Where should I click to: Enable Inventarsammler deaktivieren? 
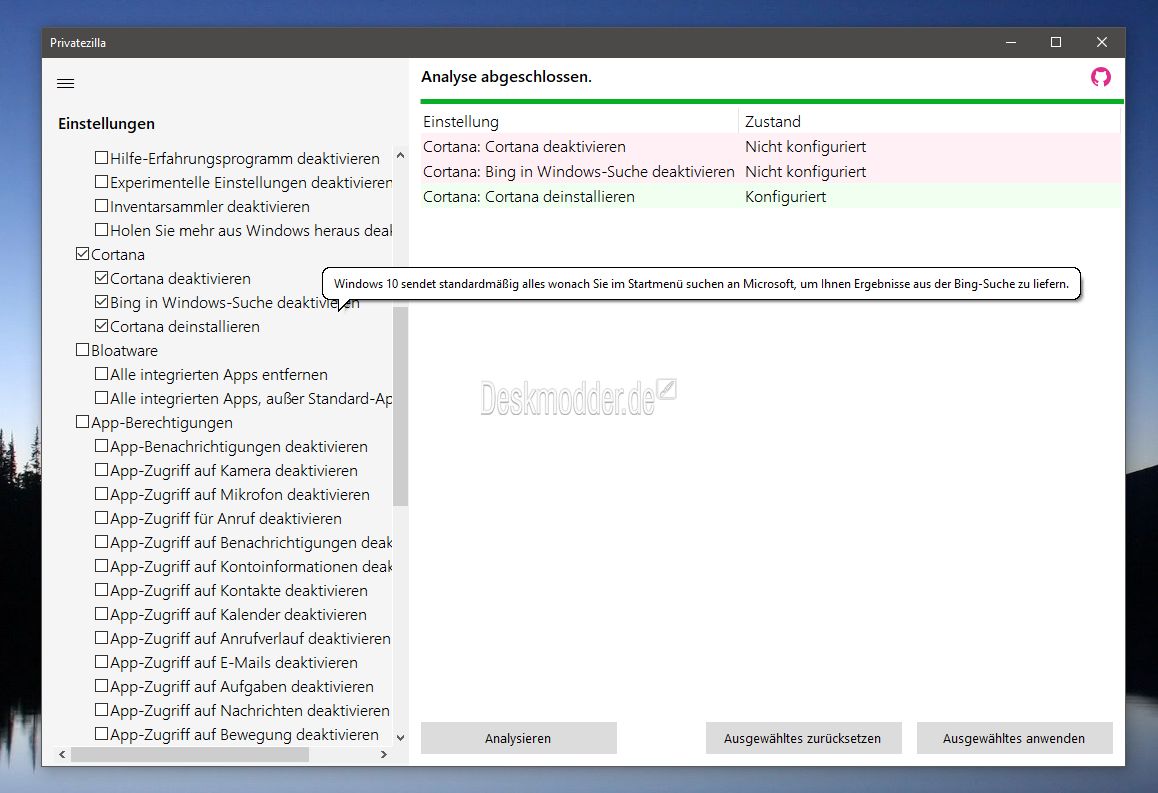point(102,206)
